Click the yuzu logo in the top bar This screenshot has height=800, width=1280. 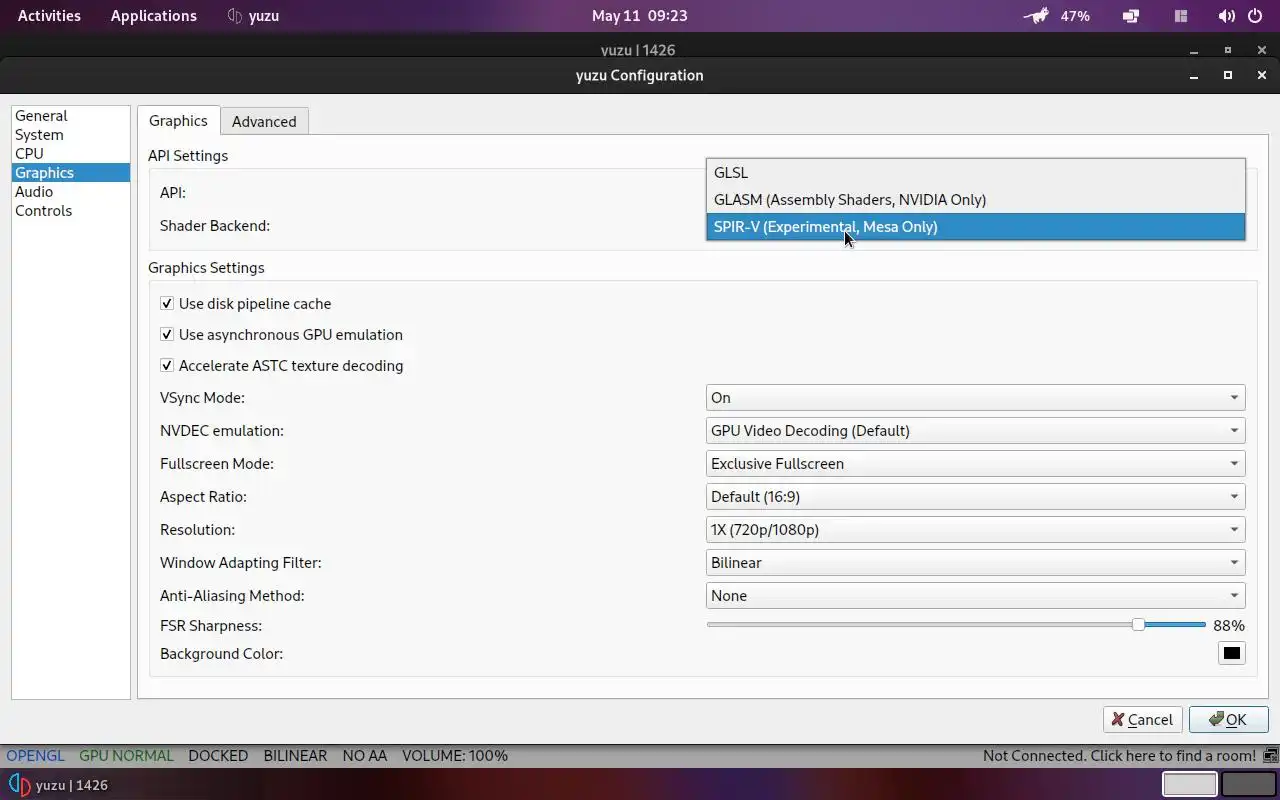point(235,16)
